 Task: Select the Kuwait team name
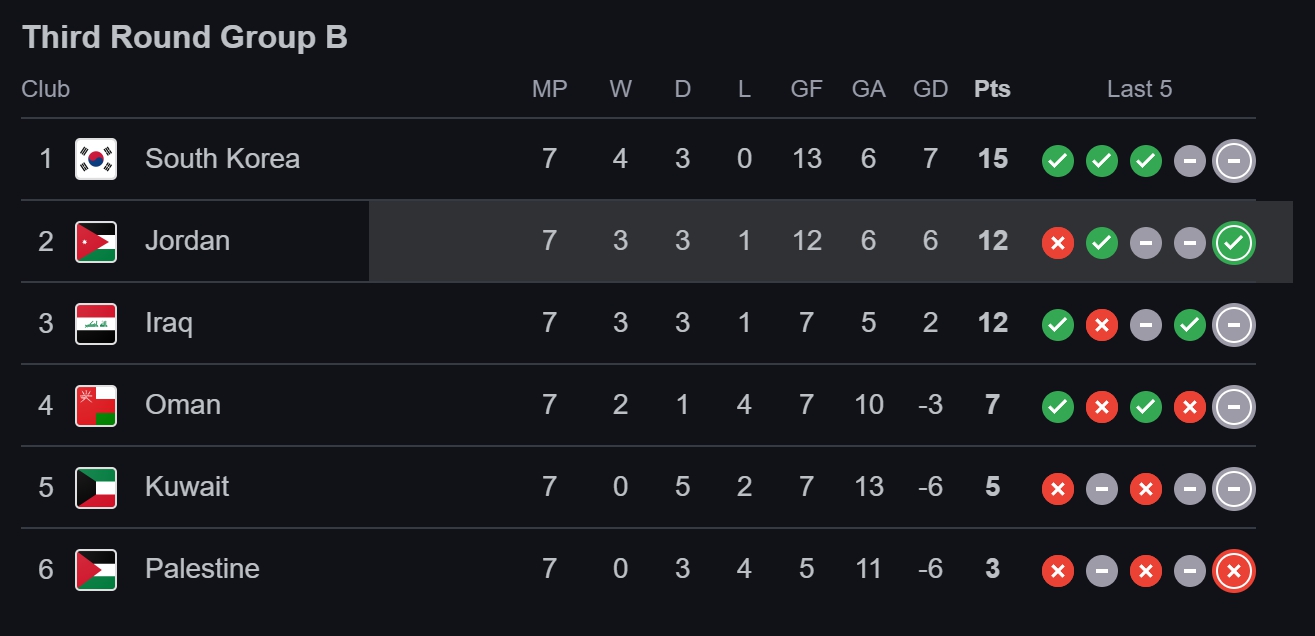[187, 486]
